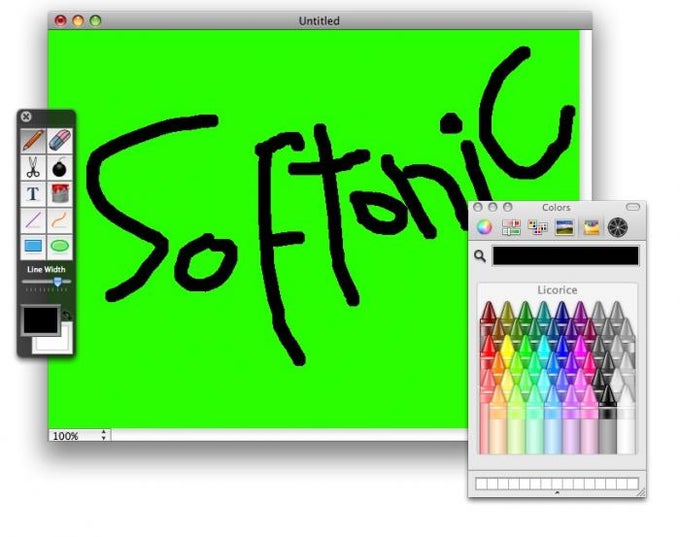The height and width of the screenshot is (537, 680).
Task: Click the swatch drawer expand arrow
Action: coord(557,493)
